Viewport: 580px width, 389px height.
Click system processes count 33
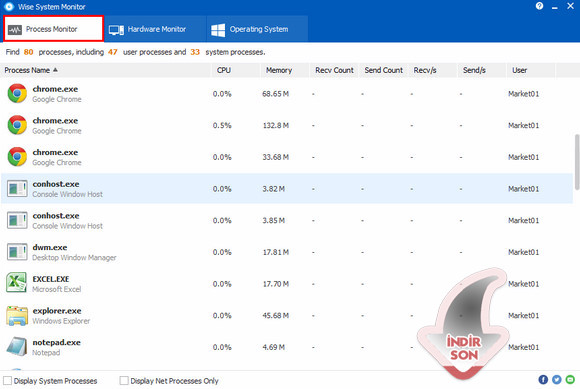pyautogui.click(x=195, y=52)
